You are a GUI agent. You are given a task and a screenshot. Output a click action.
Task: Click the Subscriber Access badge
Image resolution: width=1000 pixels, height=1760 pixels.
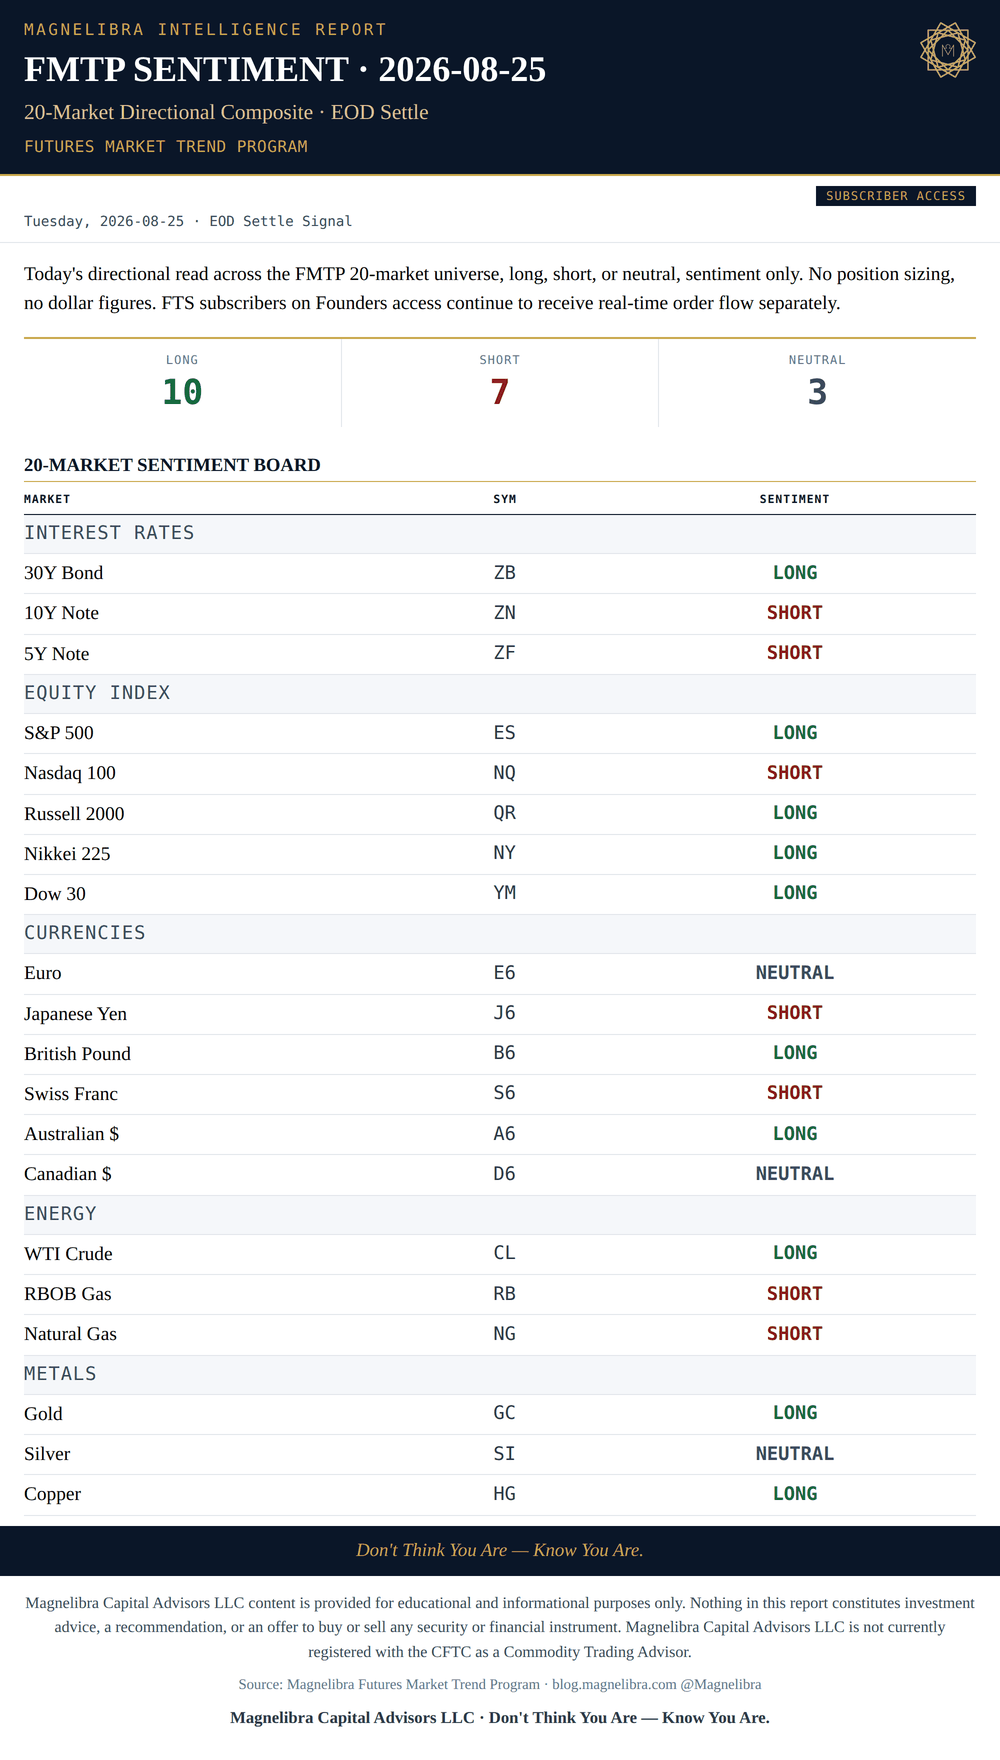click(896, 196)
